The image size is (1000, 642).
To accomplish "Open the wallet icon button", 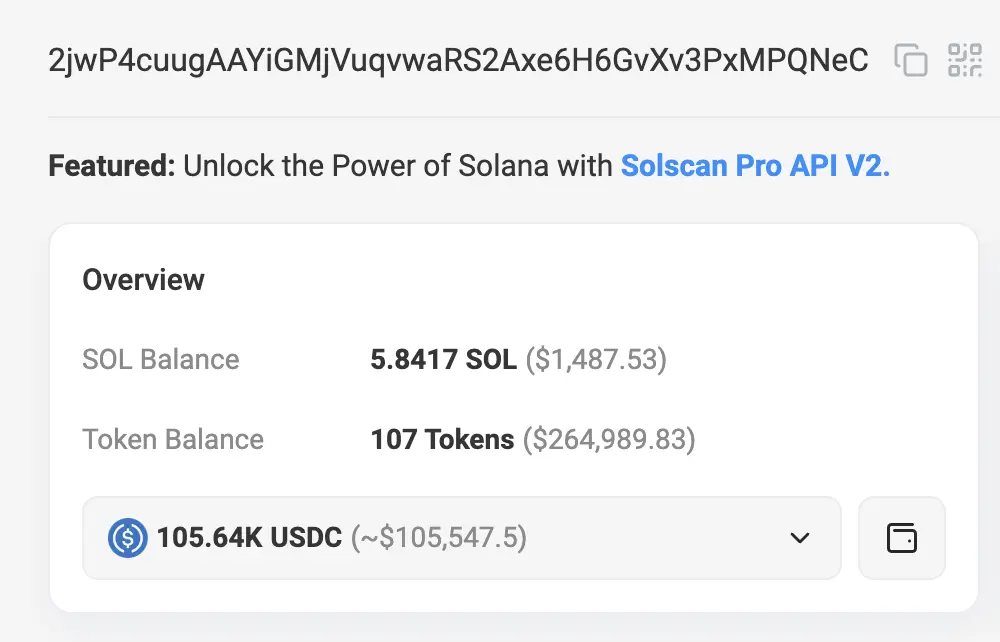I will [x=901, y=538].
